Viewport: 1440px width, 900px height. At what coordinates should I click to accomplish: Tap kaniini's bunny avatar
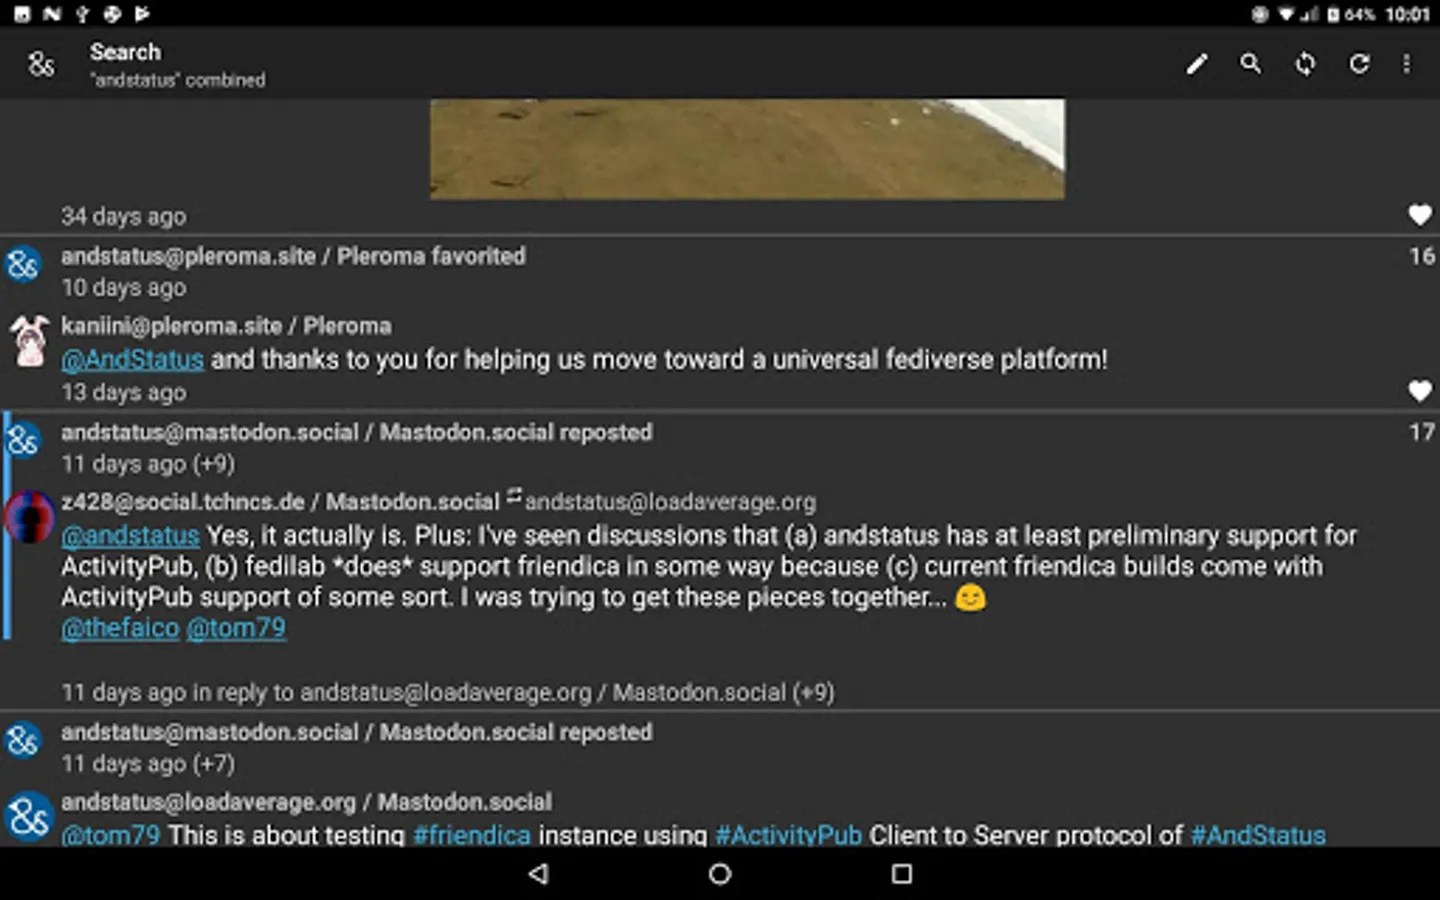pyautogui.click(x=28, y=341)
